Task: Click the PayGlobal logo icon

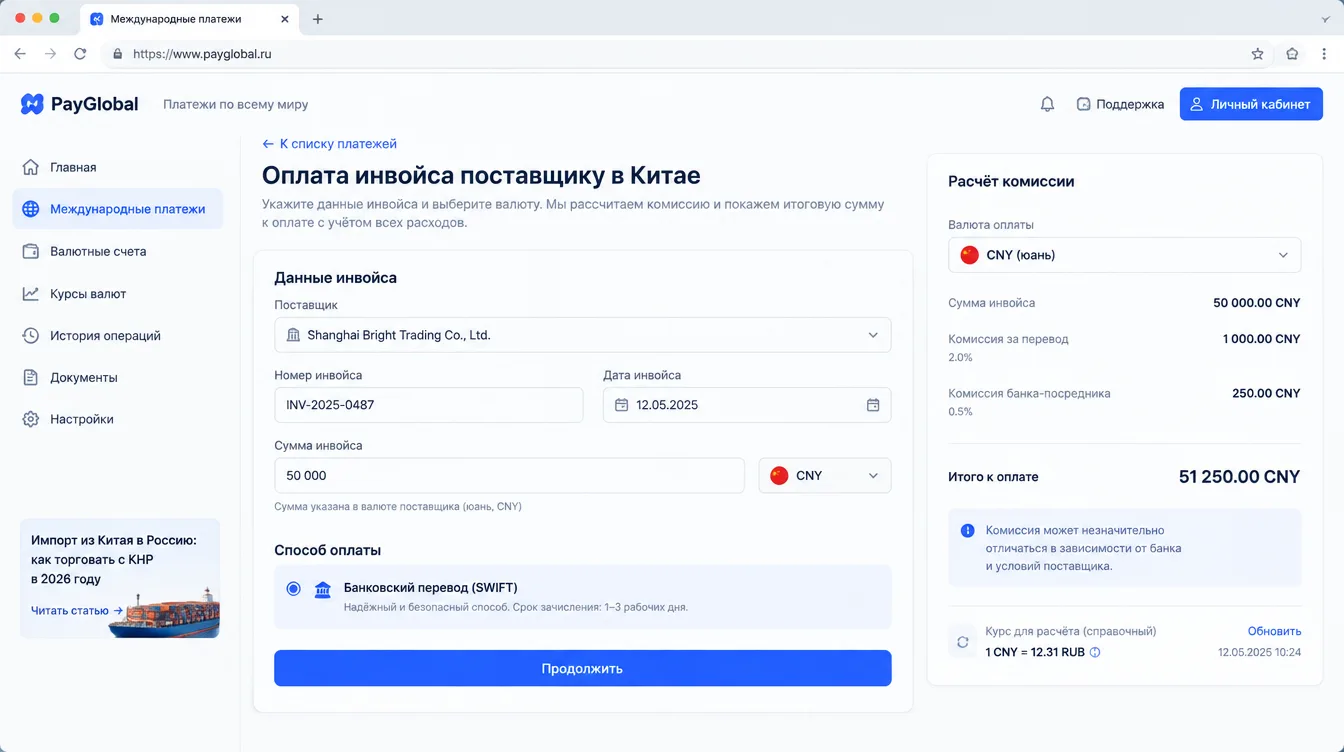Action: coord(32,104)
